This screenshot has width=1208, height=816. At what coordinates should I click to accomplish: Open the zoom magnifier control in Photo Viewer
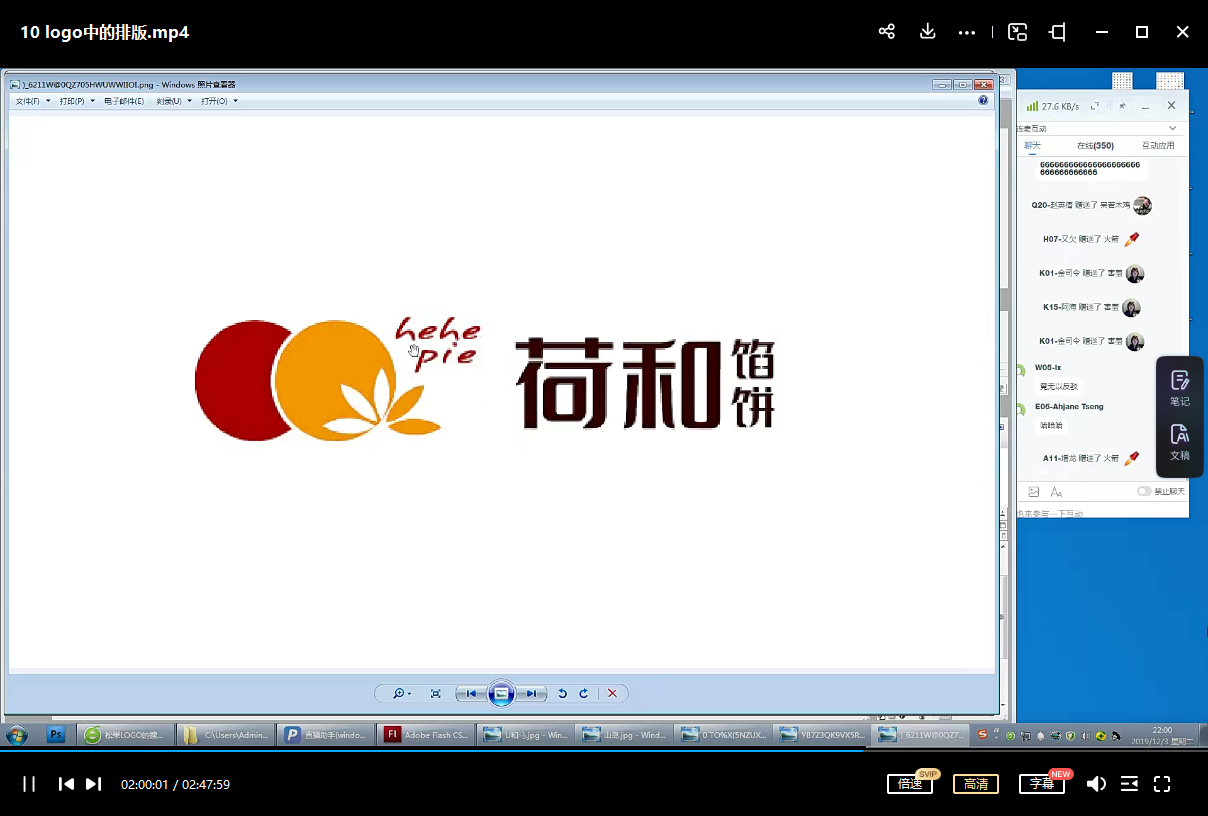[401, 693]
